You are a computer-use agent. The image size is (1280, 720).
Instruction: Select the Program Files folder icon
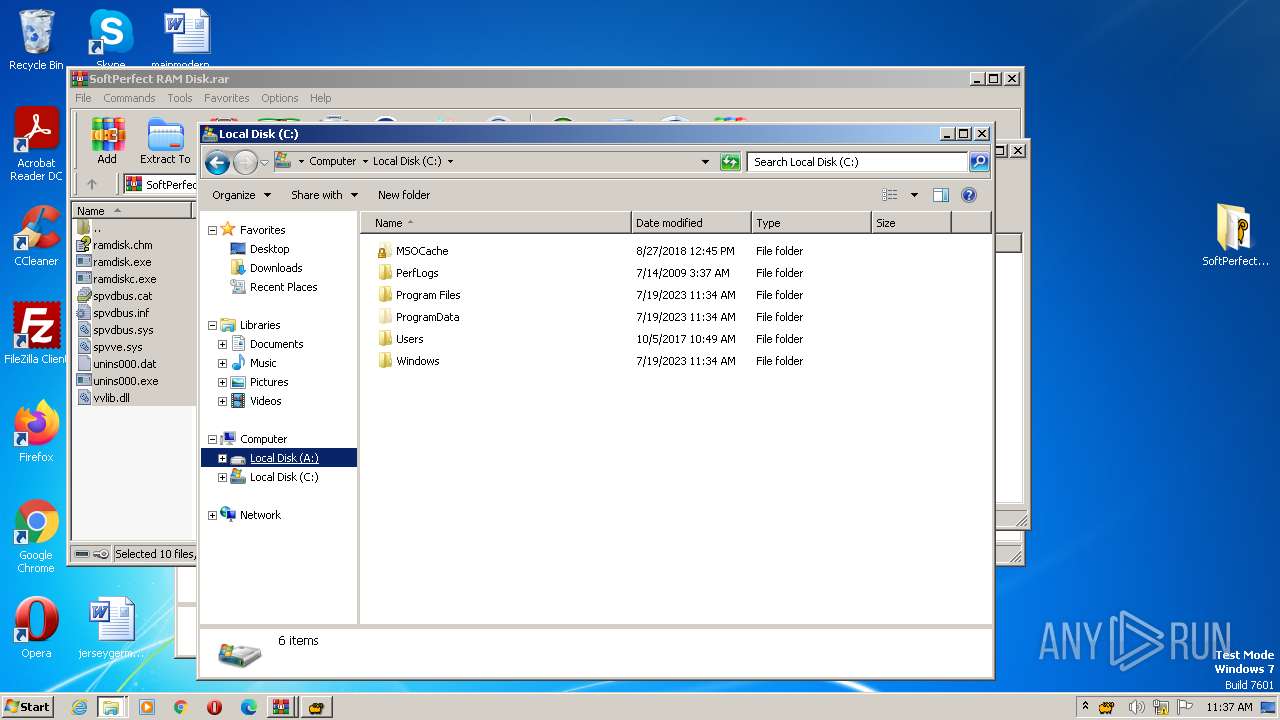tap(385, 295)
